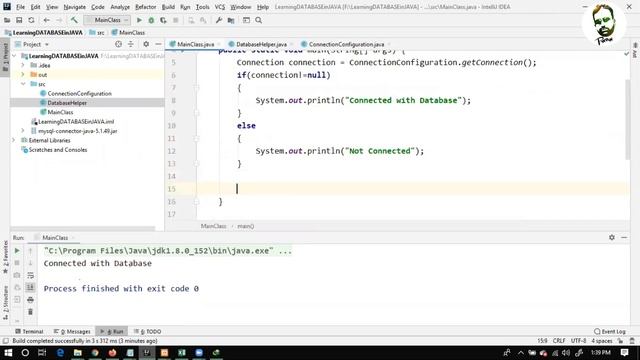Select ConnectionConfiguration in project tree
This screenshot has width=640, height=360.
click(x=79, y=93)
